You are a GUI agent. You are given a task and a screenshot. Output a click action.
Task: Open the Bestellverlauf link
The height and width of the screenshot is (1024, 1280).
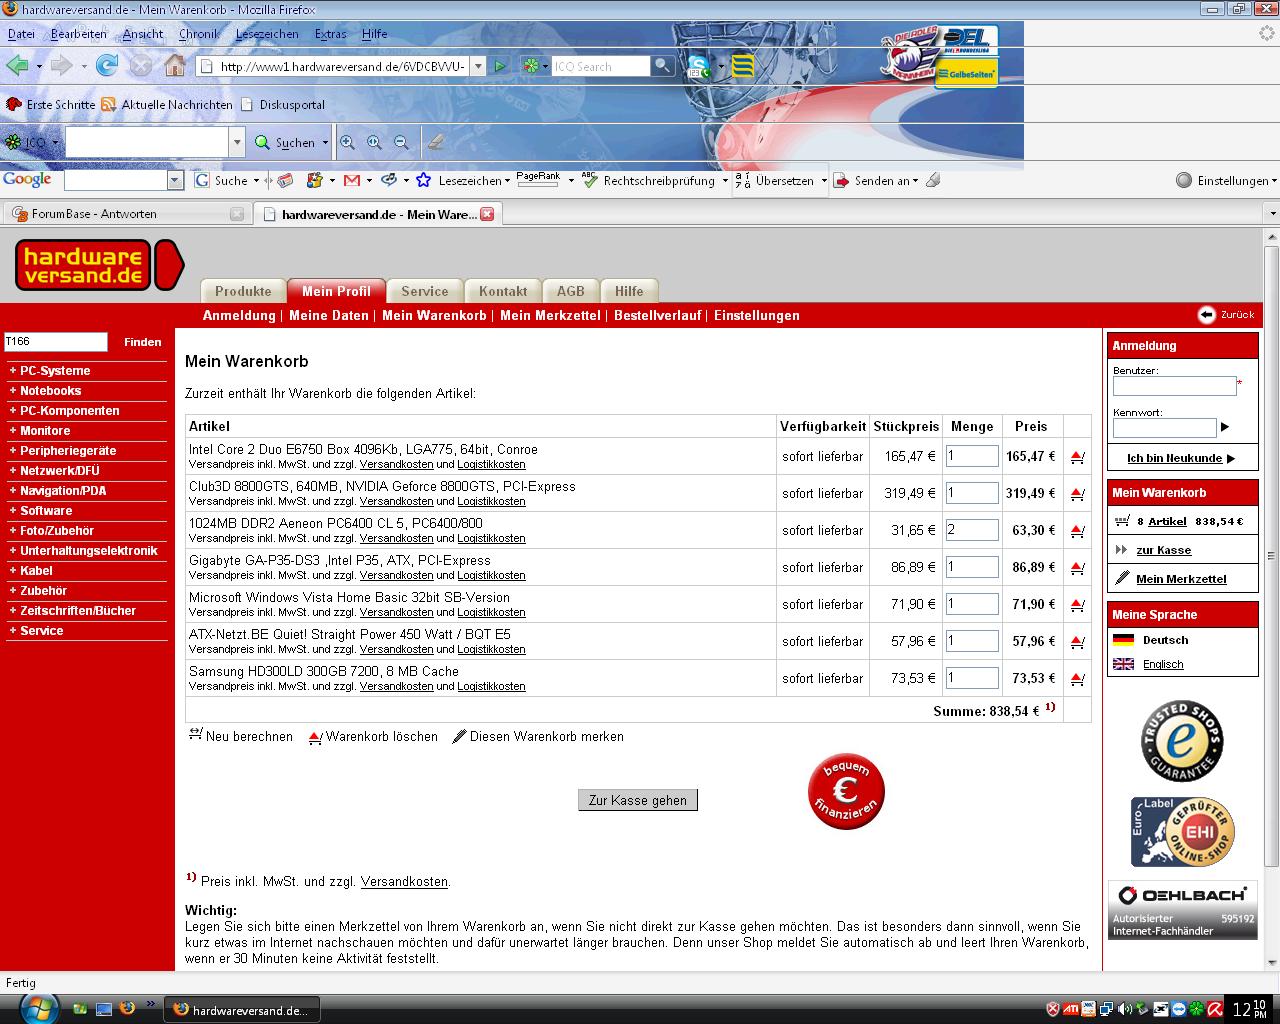coord(657,315)
